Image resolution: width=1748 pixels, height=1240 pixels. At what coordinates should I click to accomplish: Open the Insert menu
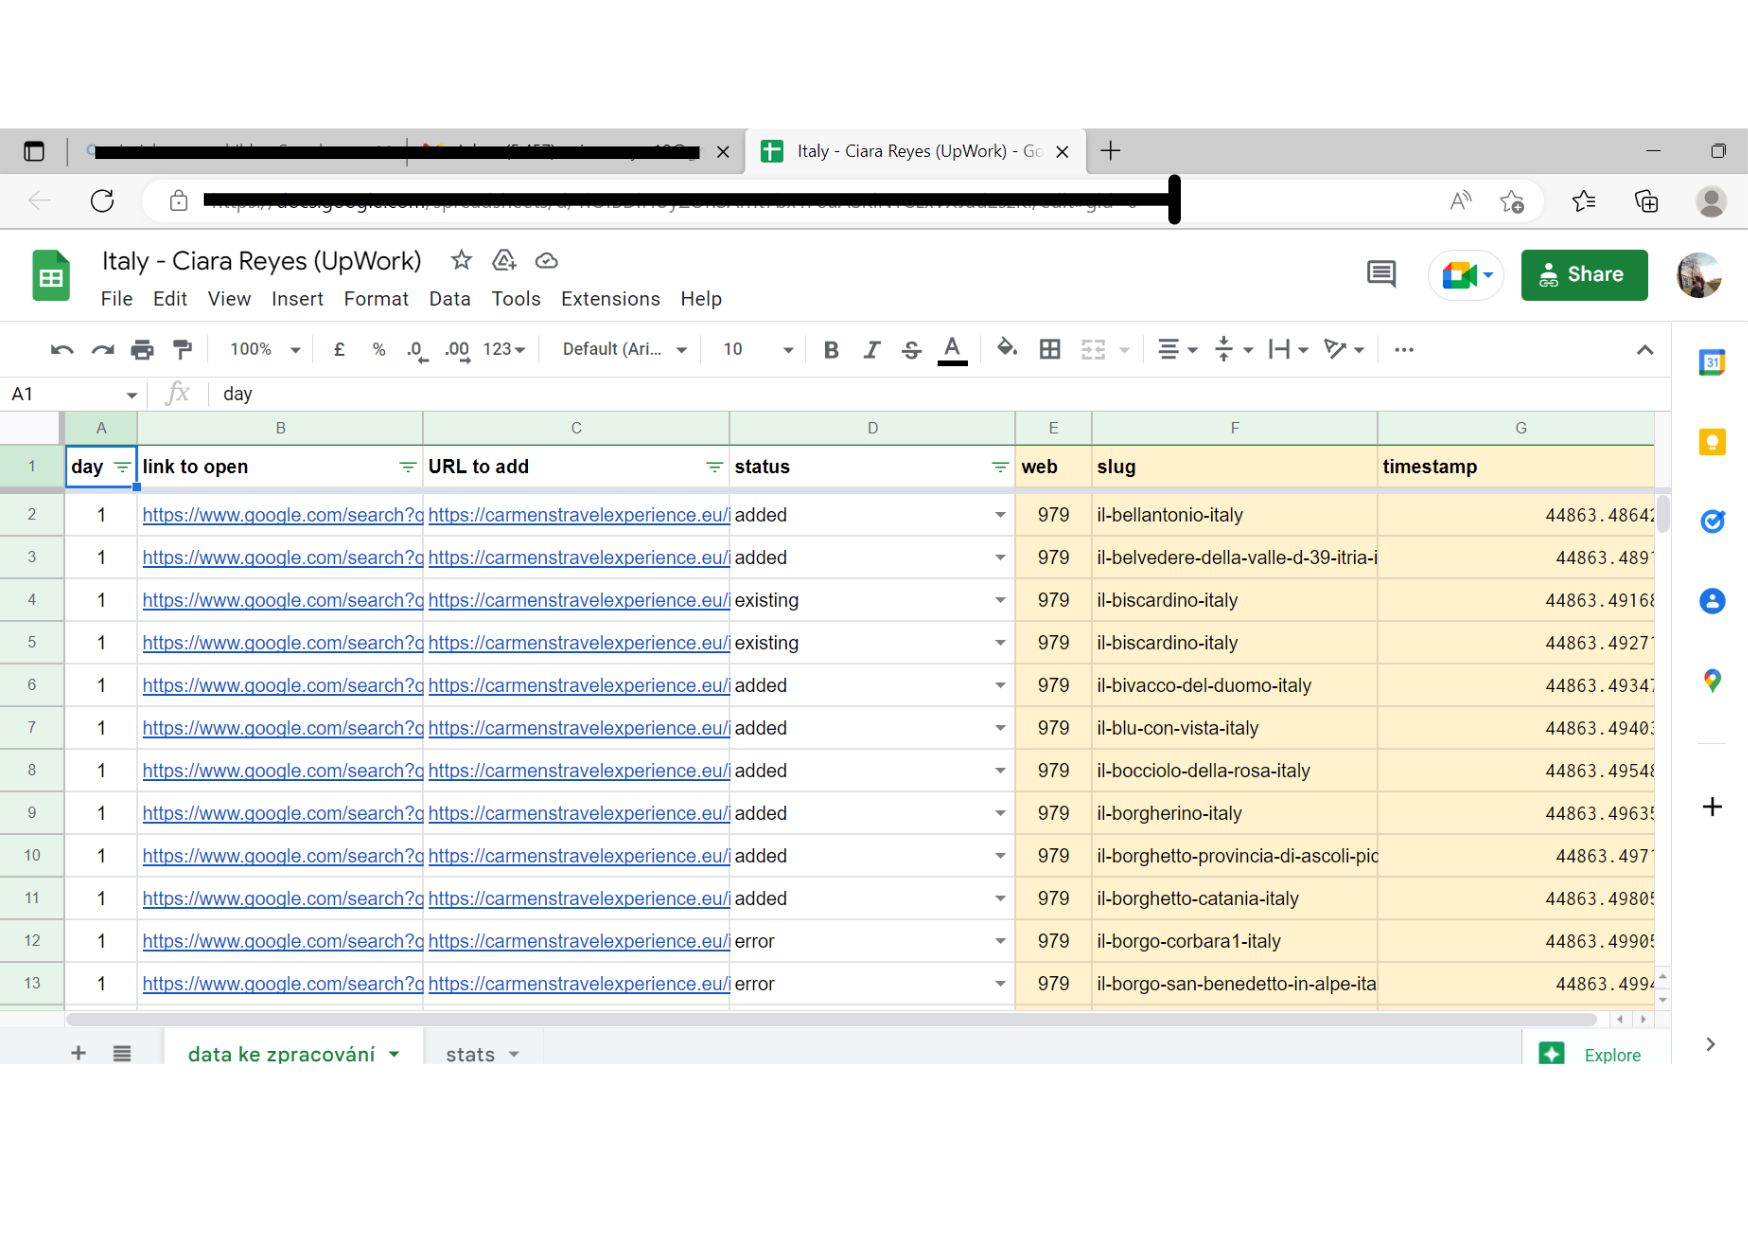tap(297, 299)
